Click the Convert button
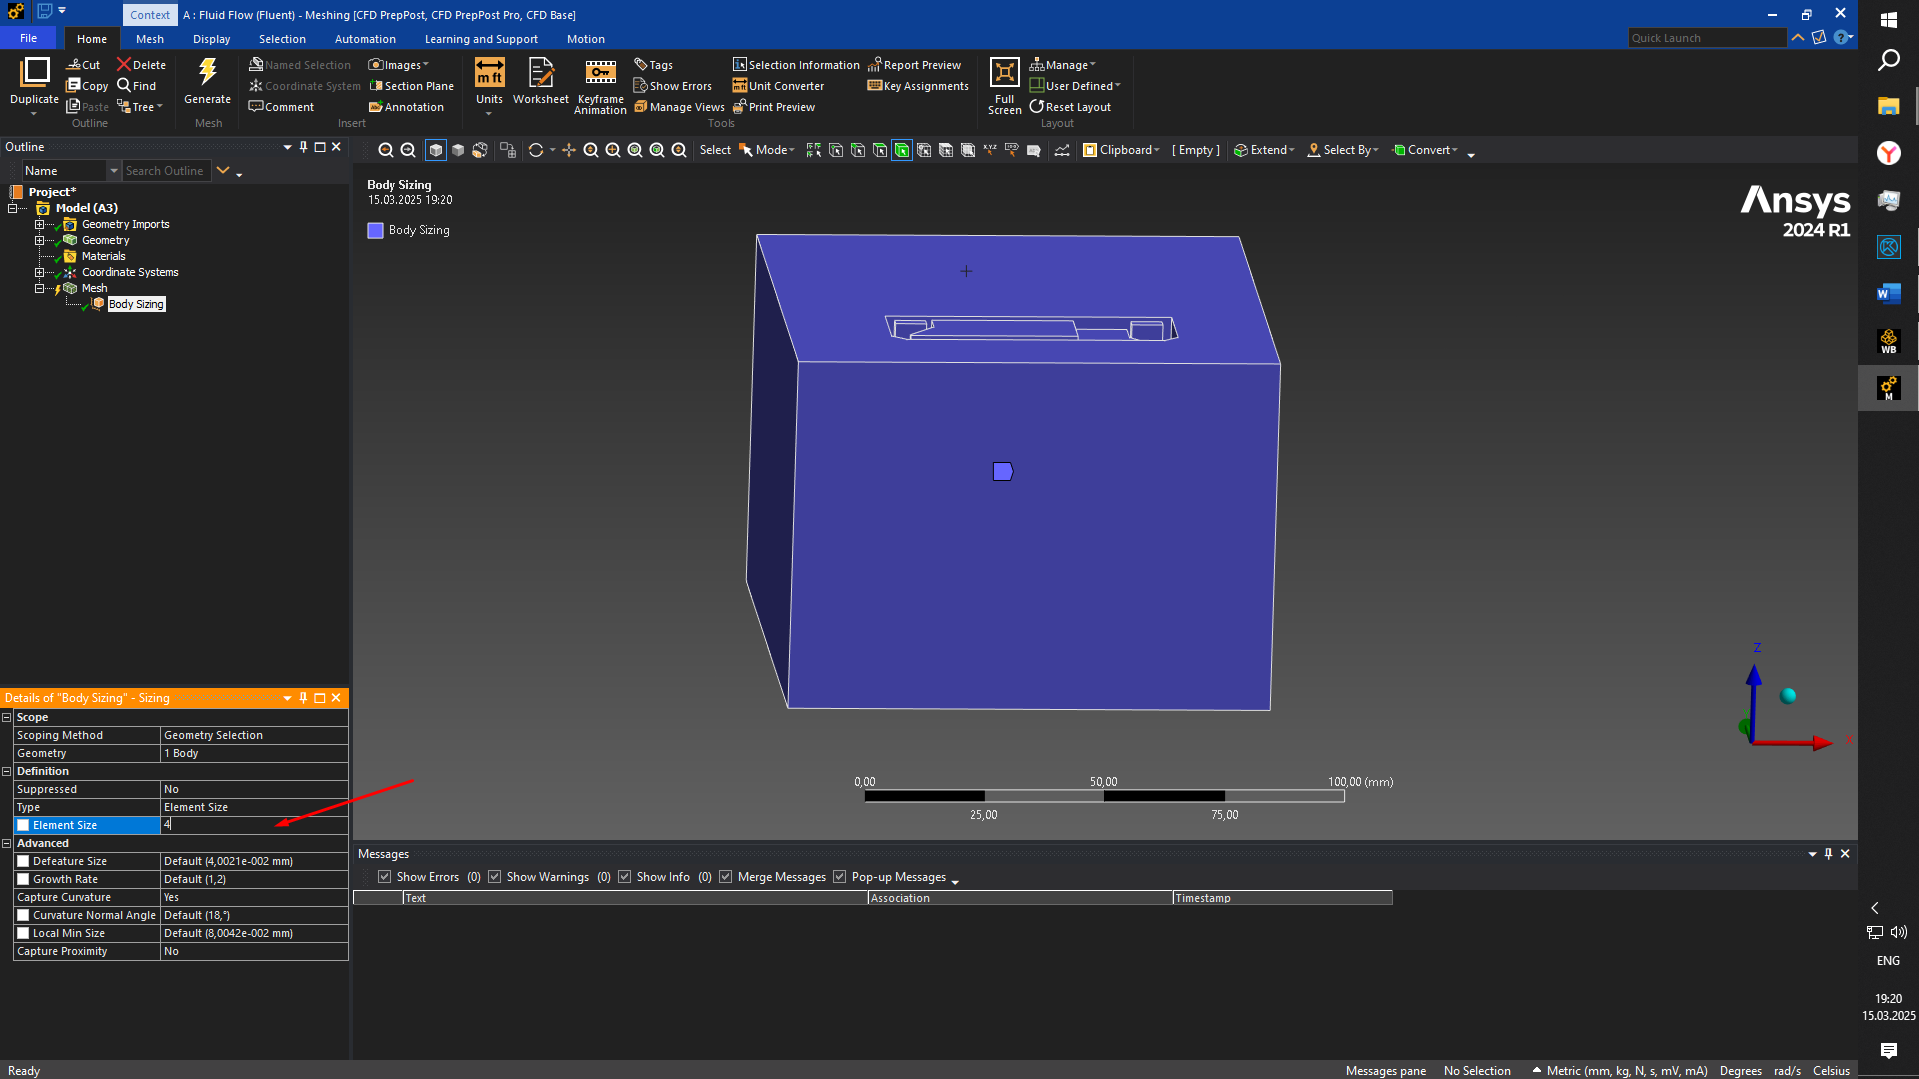 1425,150
